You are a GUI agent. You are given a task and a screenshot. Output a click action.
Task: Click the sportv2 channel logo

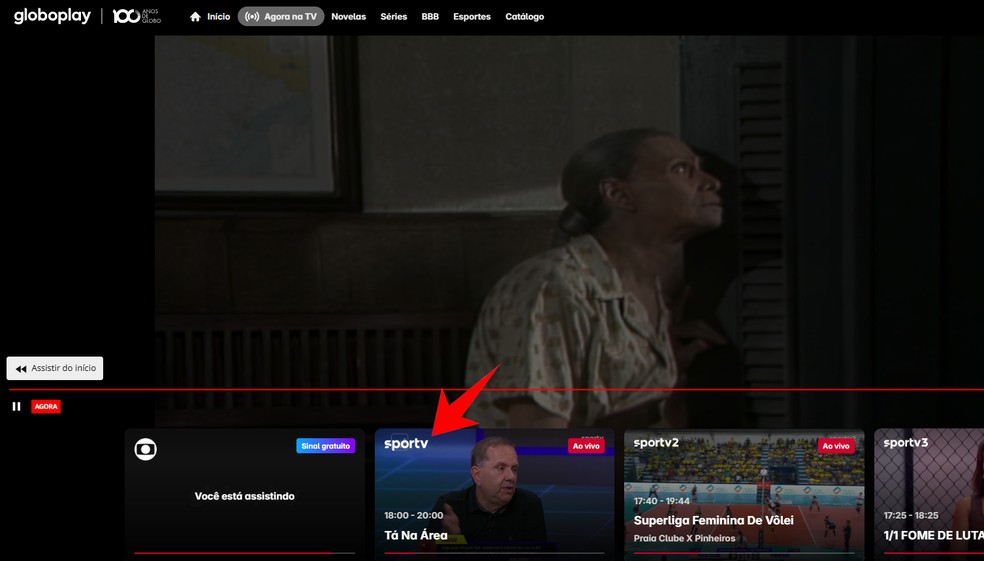[656, 442]
